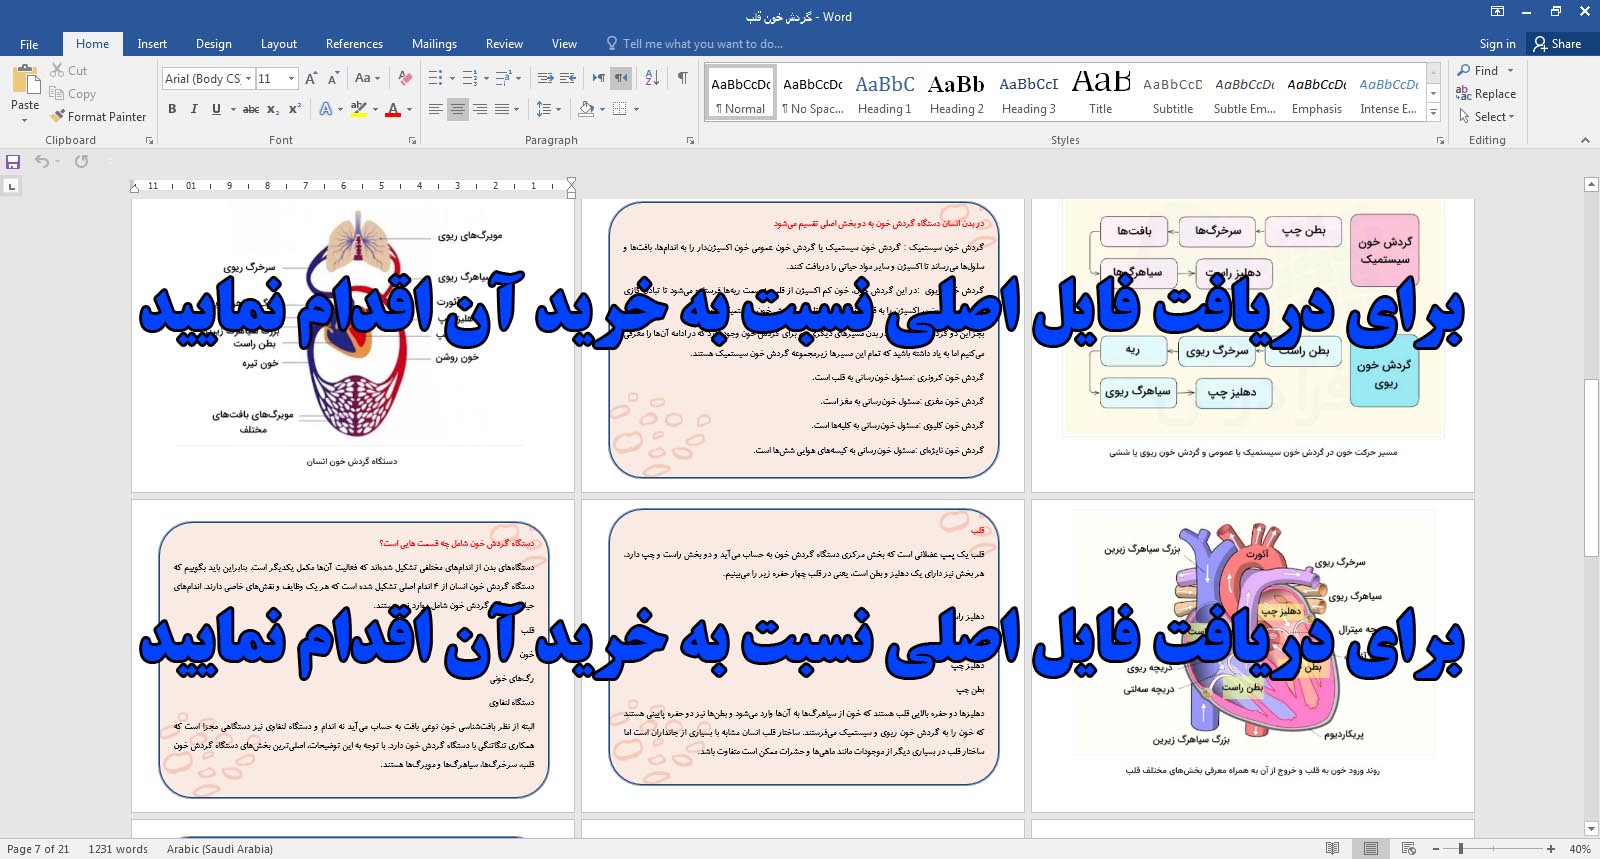Screen dimensions: 1600x859
Task: Toggle show paragraph marks
Action: (x=682, y=78)
